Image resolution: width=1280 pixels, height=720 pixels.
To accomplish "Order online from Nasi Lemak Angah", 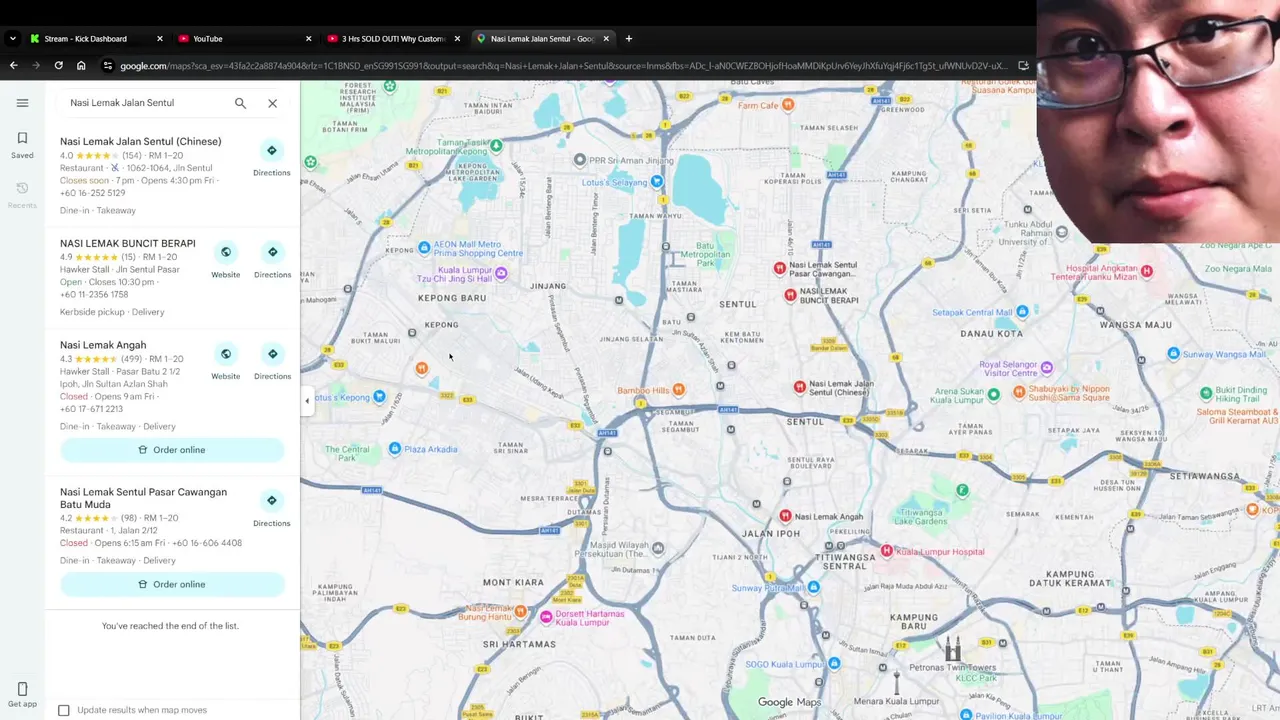I will (172, 450).
